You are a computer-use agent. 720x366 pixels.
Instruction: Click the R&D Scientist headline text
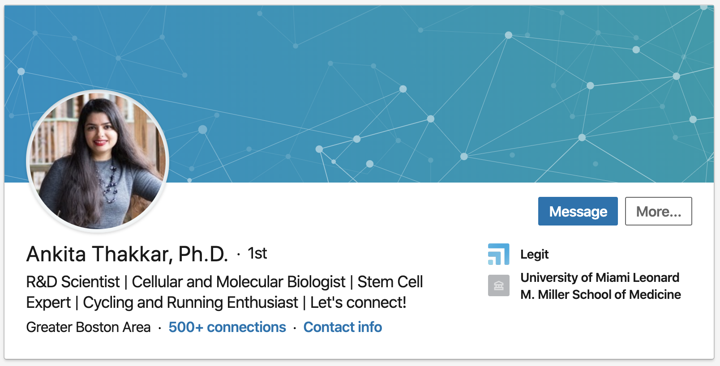(73, 282)
